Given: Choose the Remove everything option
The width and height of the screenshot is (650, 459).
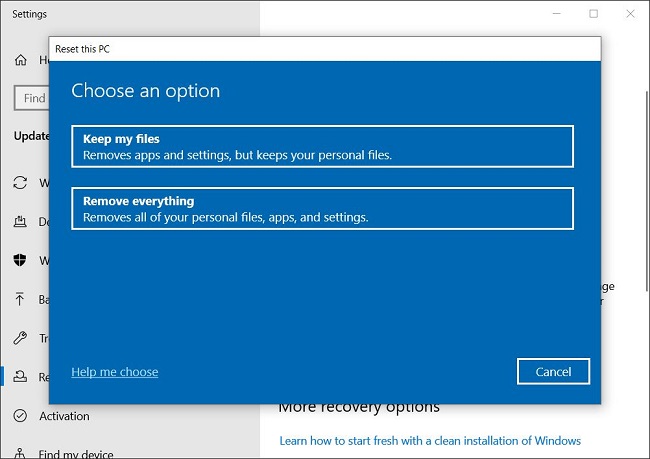Looking at the screenshot, I should pos(323,209).
